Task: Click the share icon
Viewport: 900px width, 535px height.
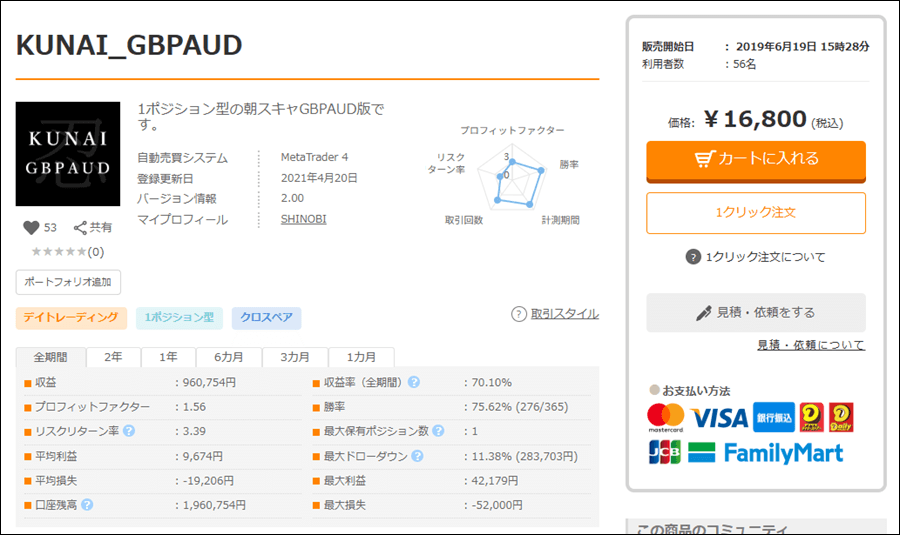Action: point(81,228)
